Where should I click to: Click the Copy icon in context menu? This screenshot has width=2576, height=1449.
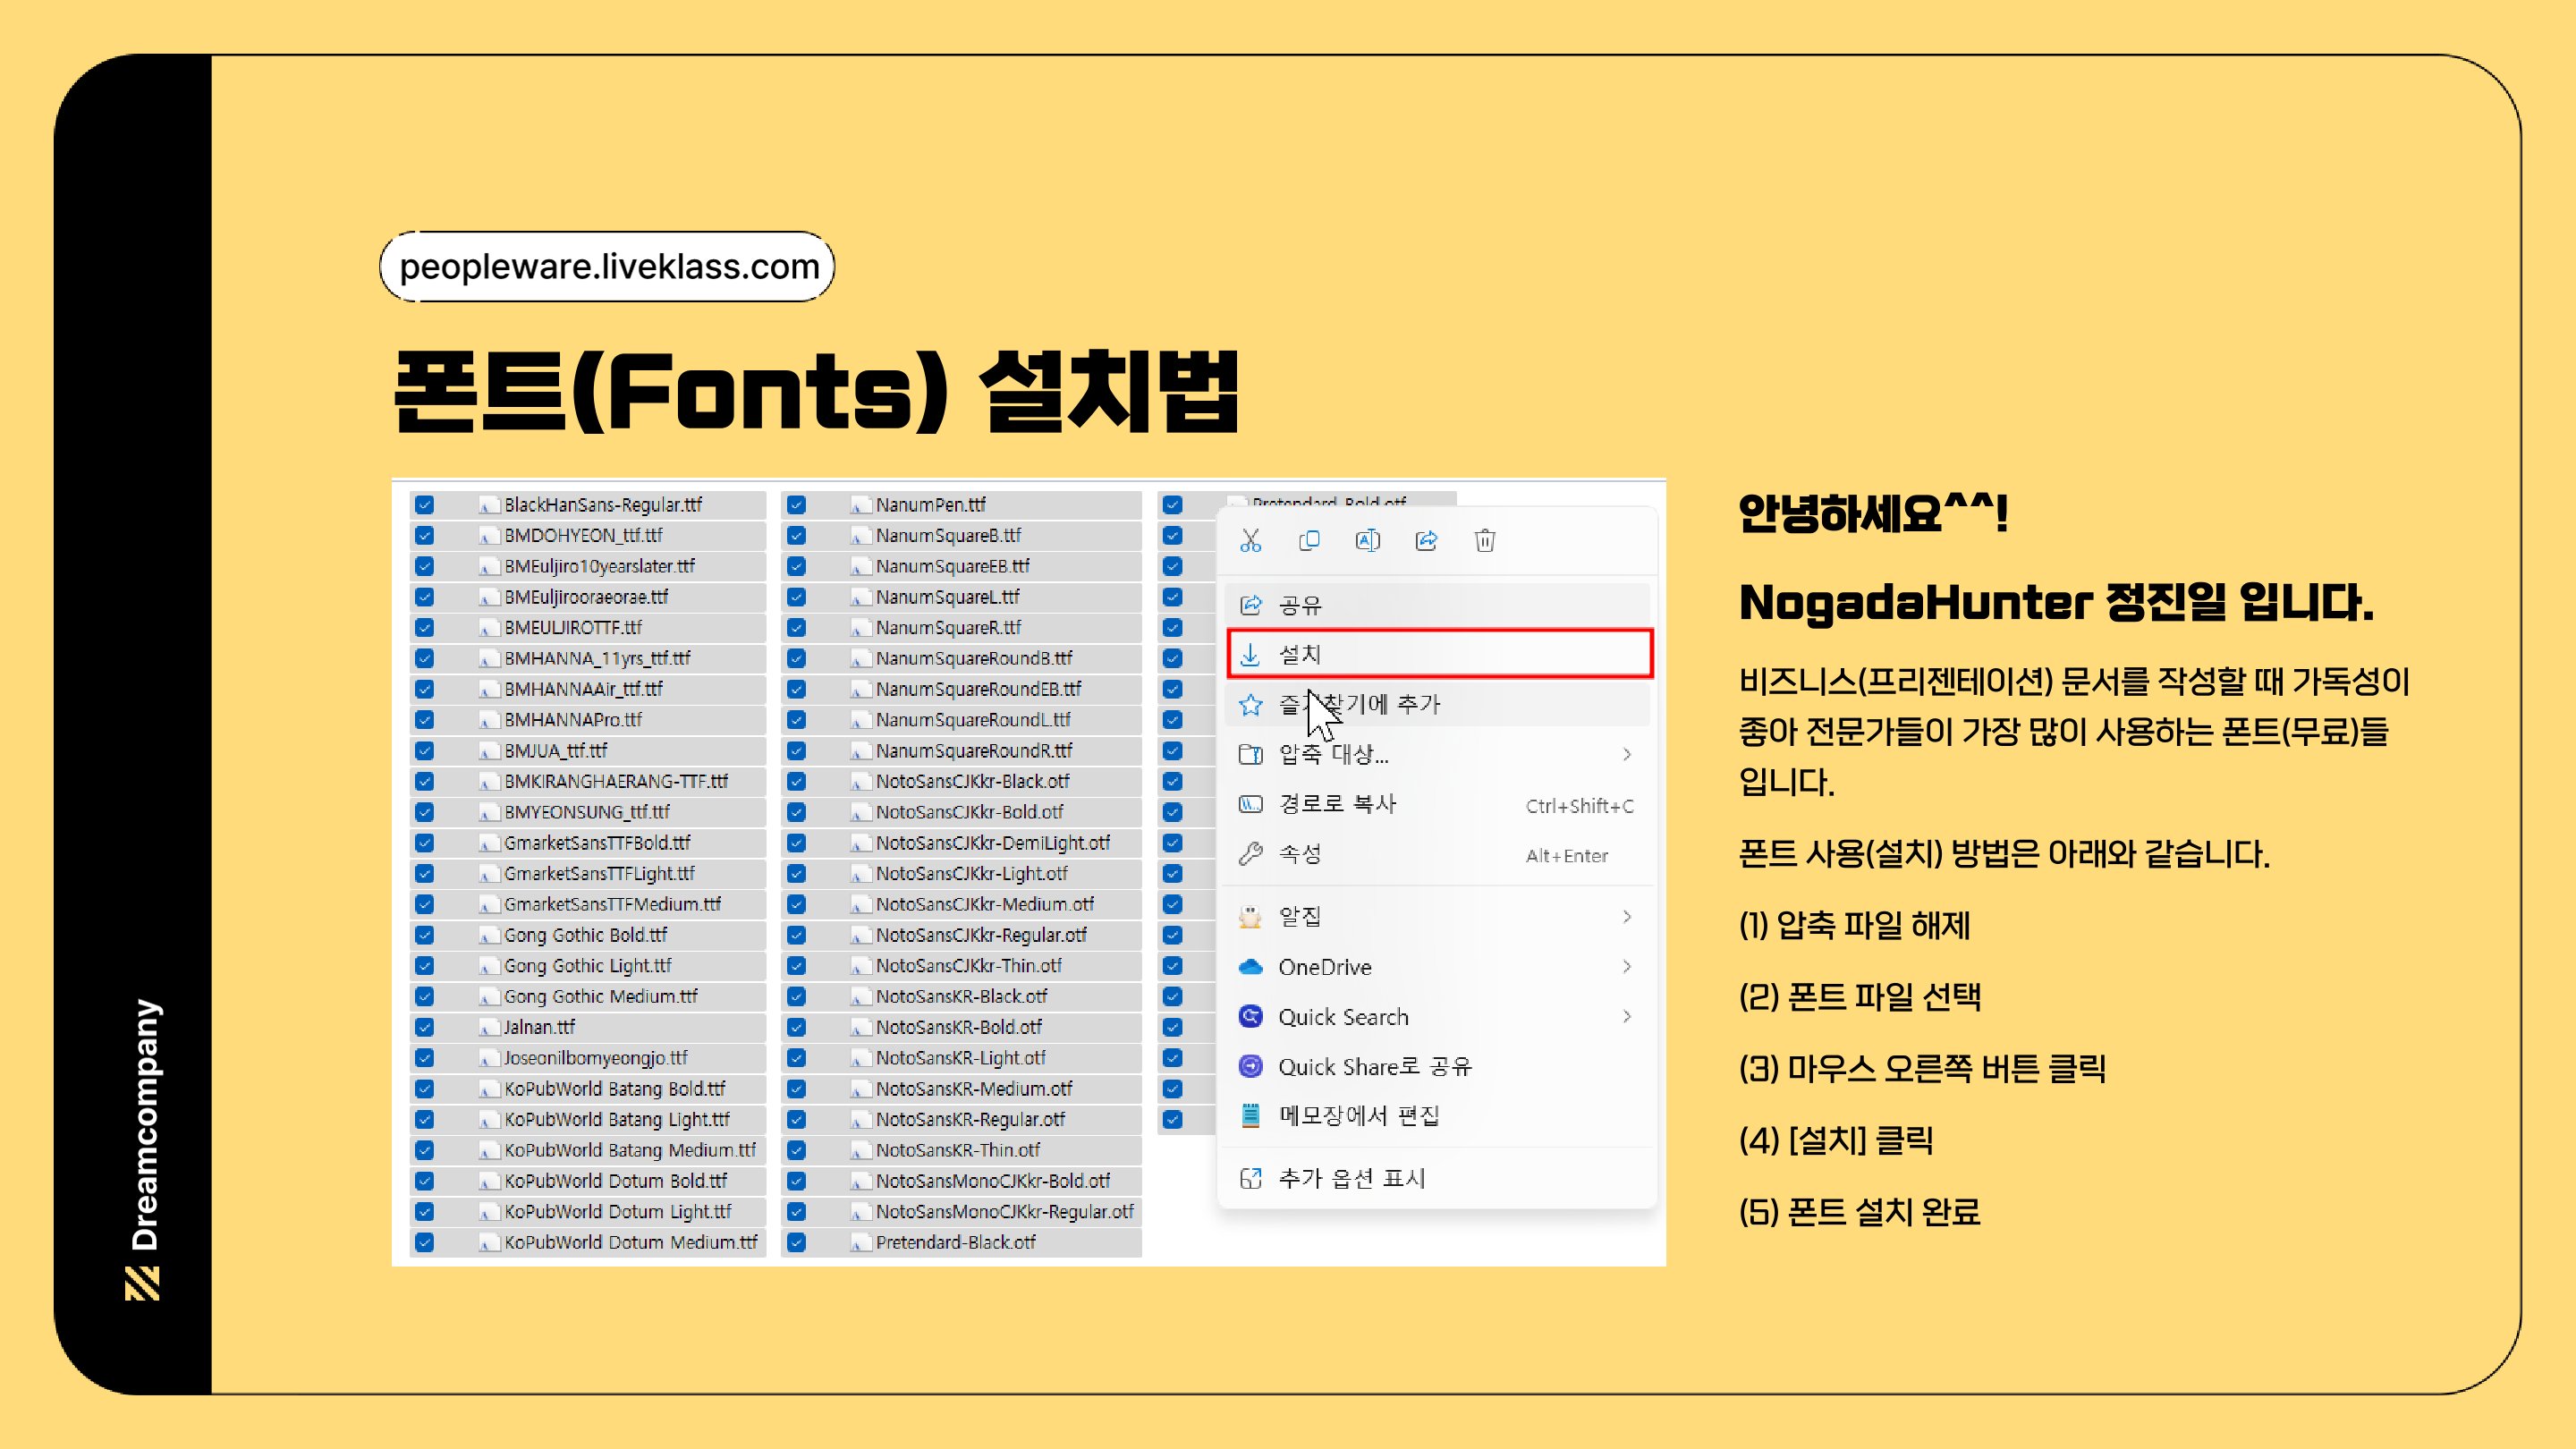pyautogui.click(x=1308, y=541)
